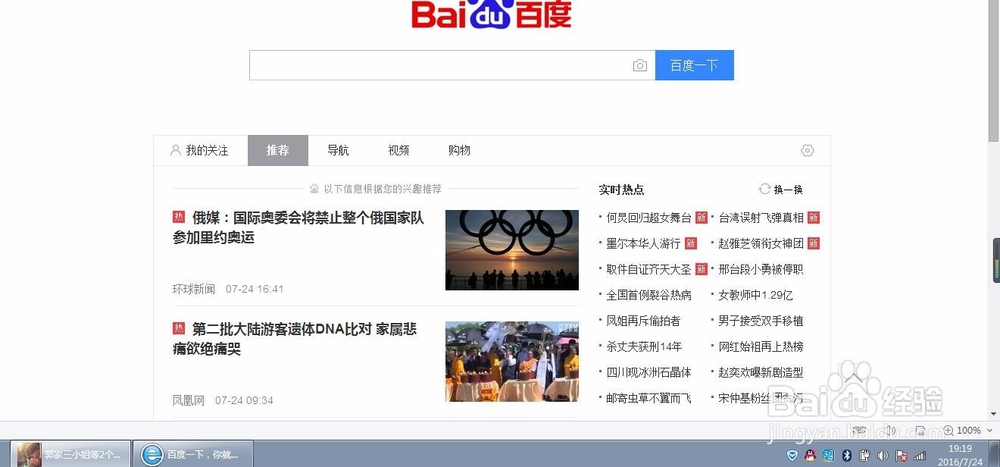Click the 新 badge beside 墨尔本华人游行

pos(691,243)
